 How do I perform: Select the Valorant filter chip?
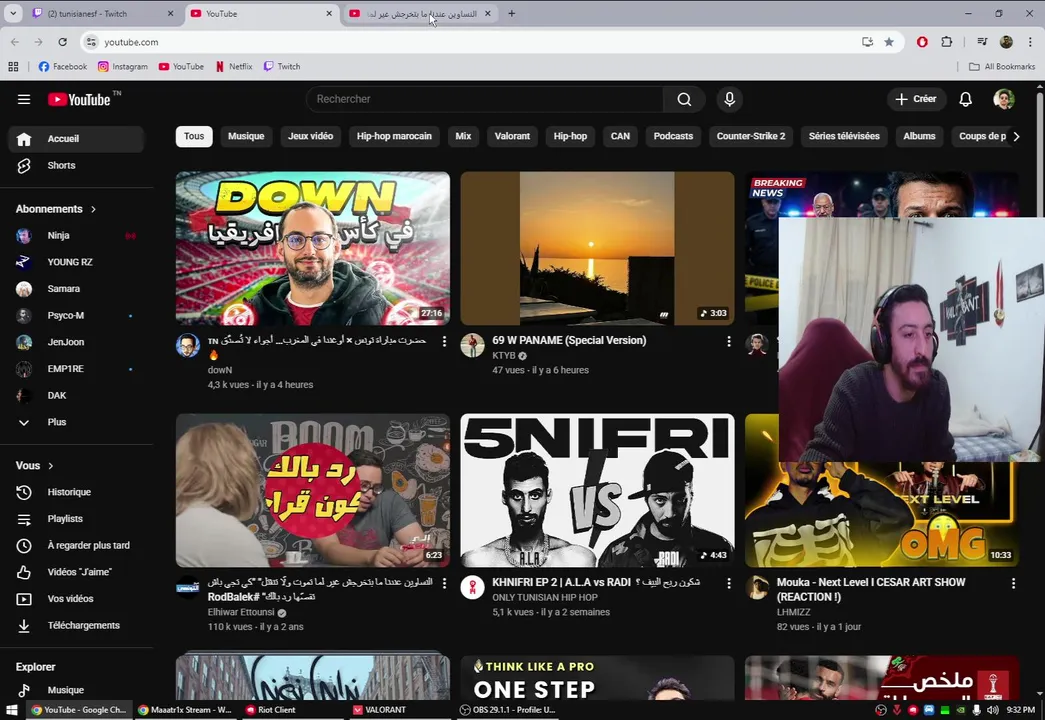tap(512, 136)
